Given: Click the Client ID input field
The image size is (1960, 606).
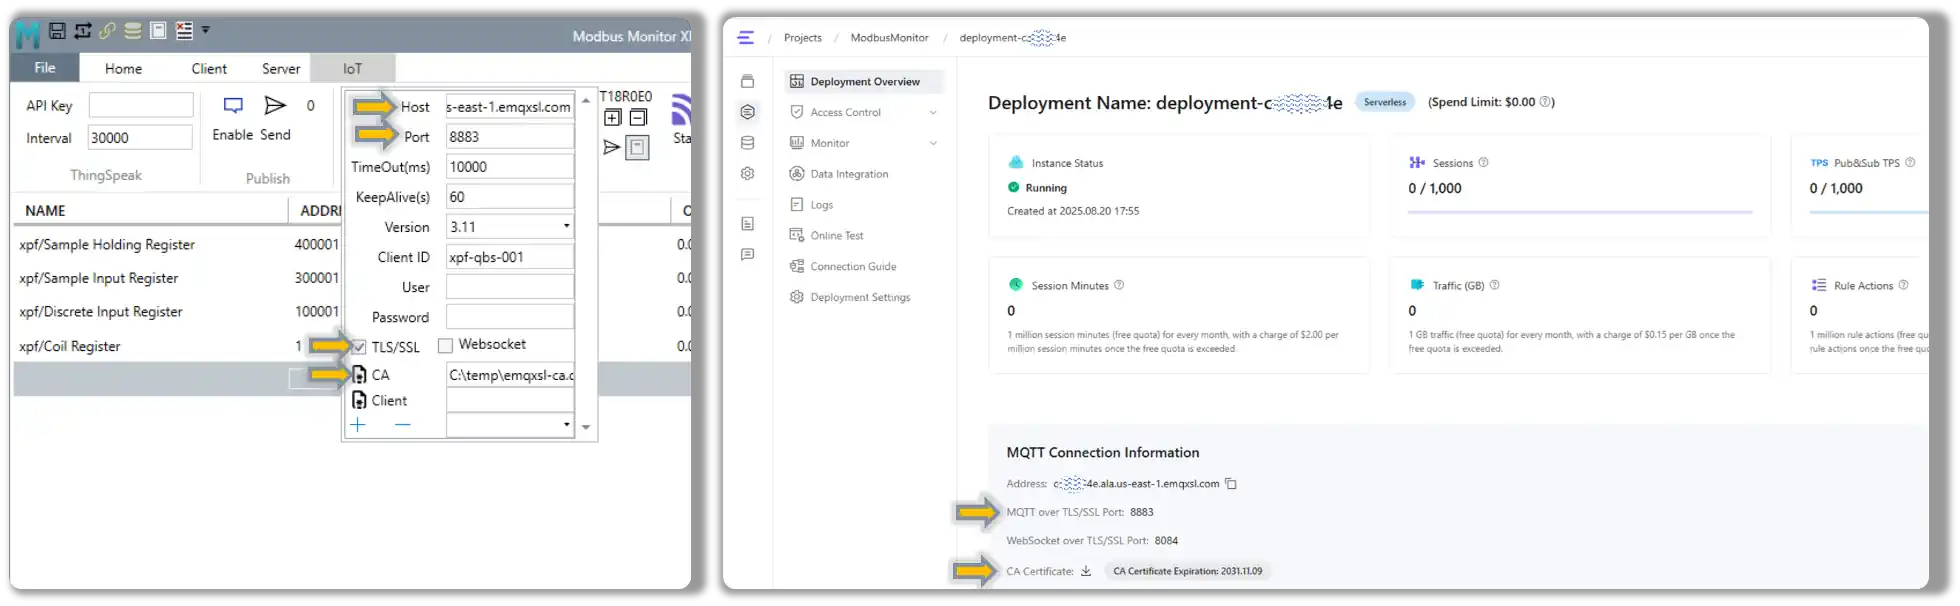Looking at the screenshot, I should point(509,257).
